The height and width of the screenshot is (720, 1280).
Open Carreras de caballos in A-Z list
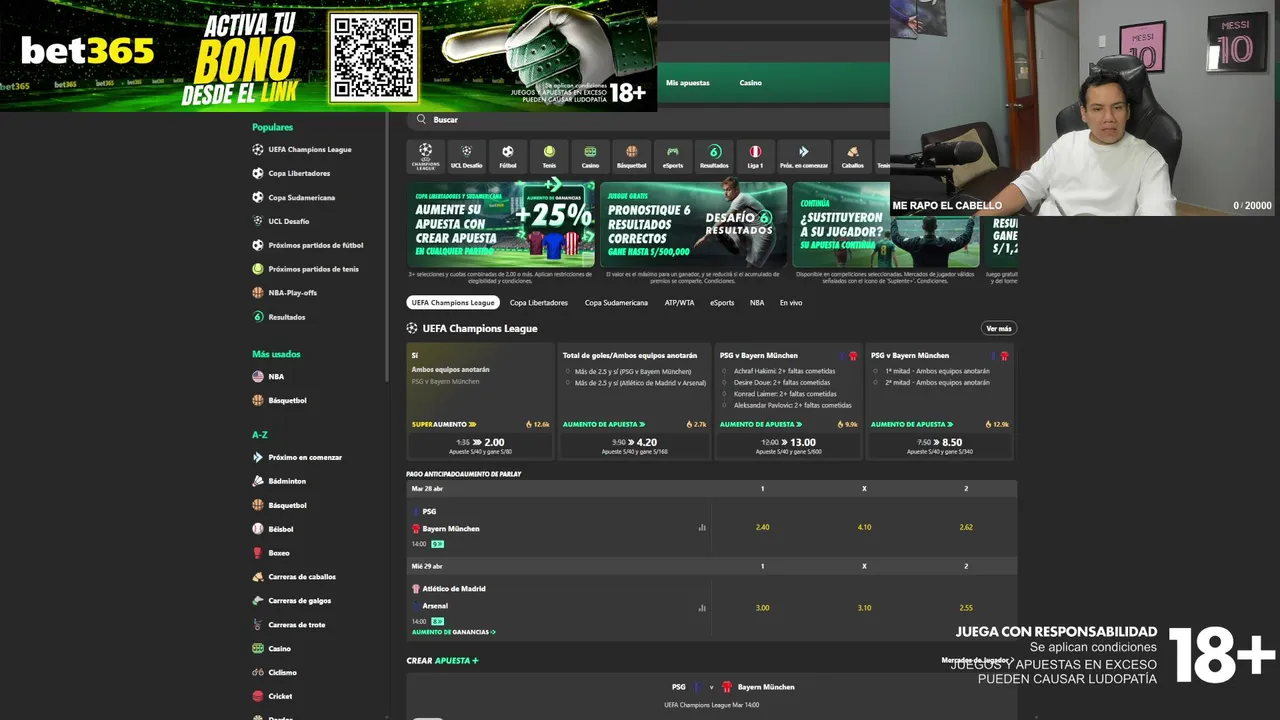click(301, 577)
